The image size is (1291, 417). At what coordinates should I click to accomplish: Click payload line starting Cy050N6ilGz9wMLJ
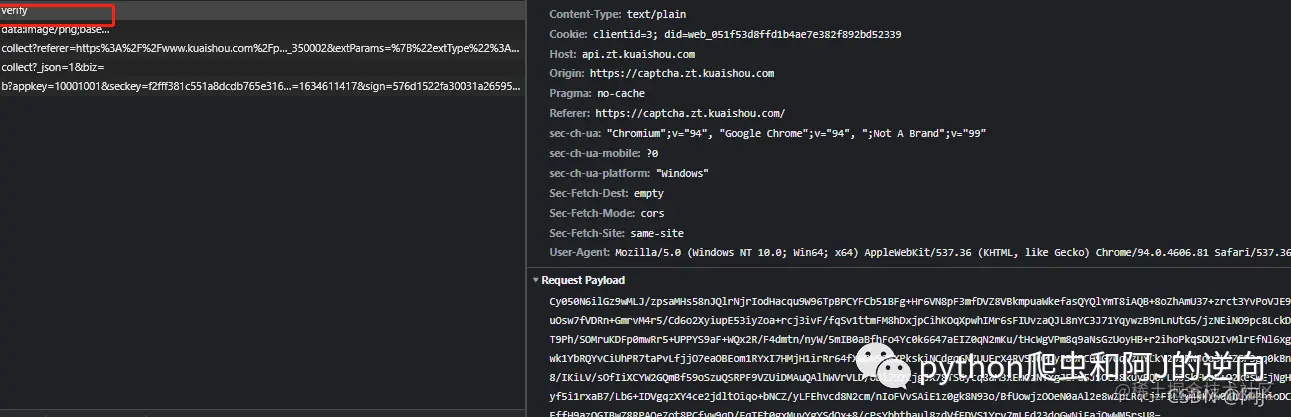tap(920, 301)
